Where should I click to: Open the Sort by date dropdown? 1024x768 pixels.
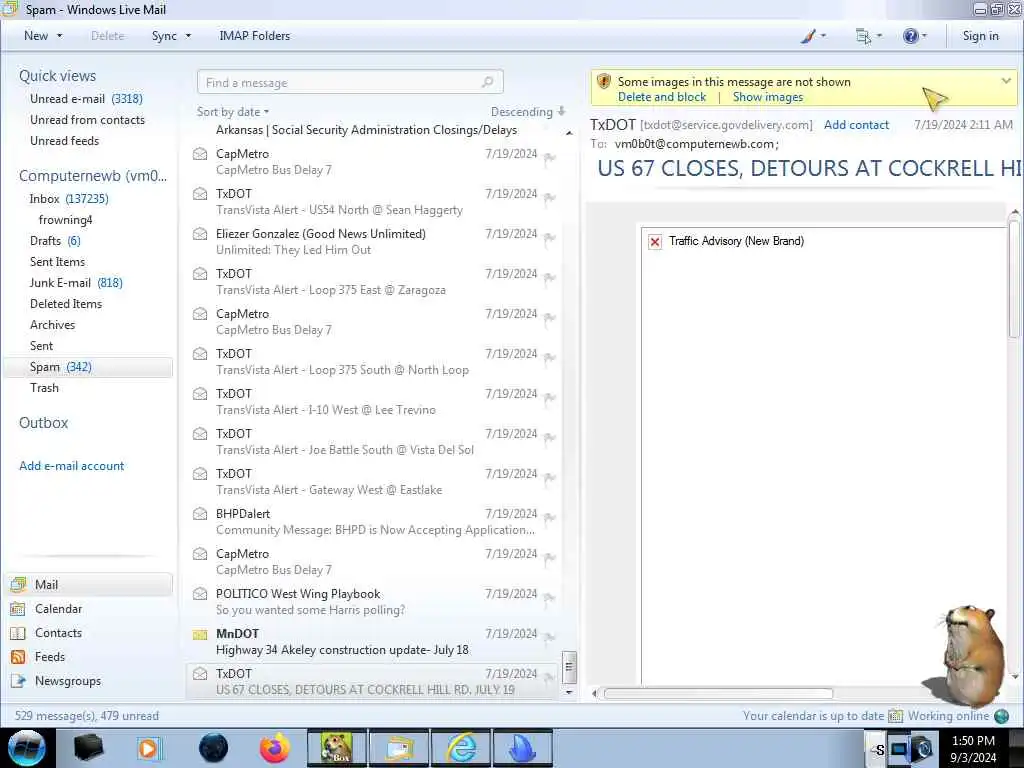pyautogui.click(x=233, y=112)
